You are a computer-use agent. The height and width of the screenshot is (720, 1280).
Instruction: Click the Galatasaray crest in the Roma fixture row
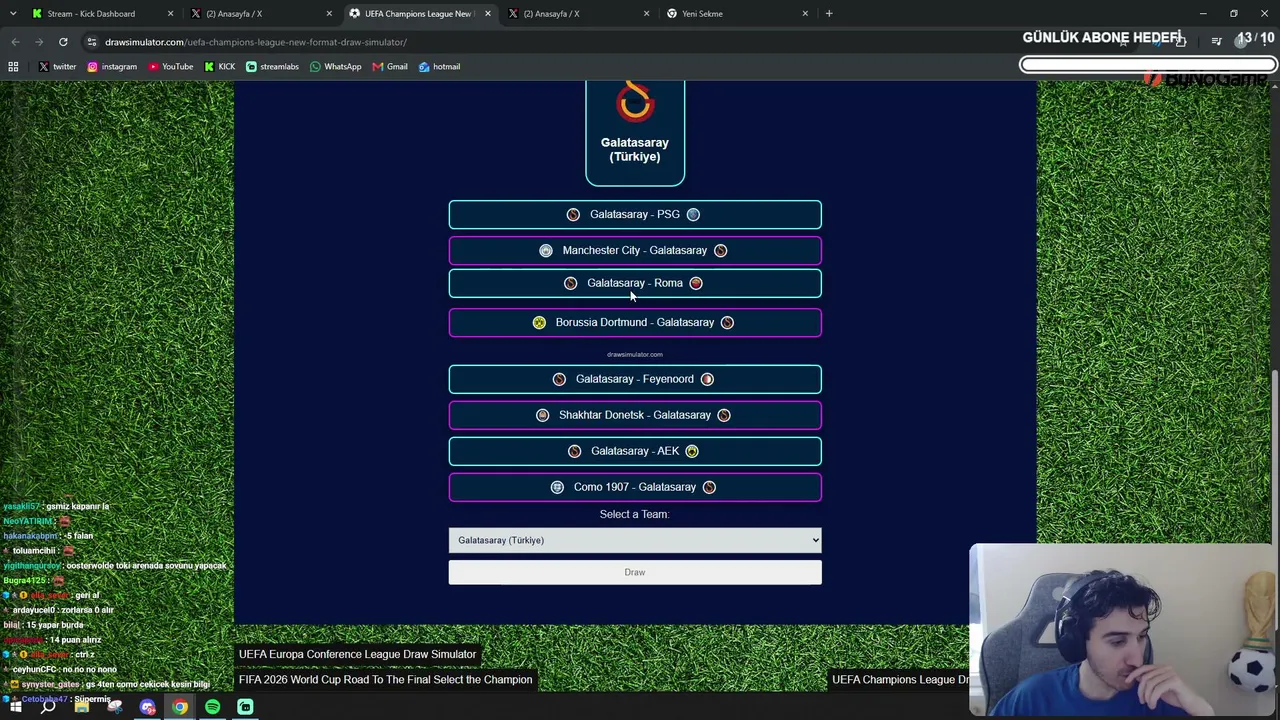570,283
